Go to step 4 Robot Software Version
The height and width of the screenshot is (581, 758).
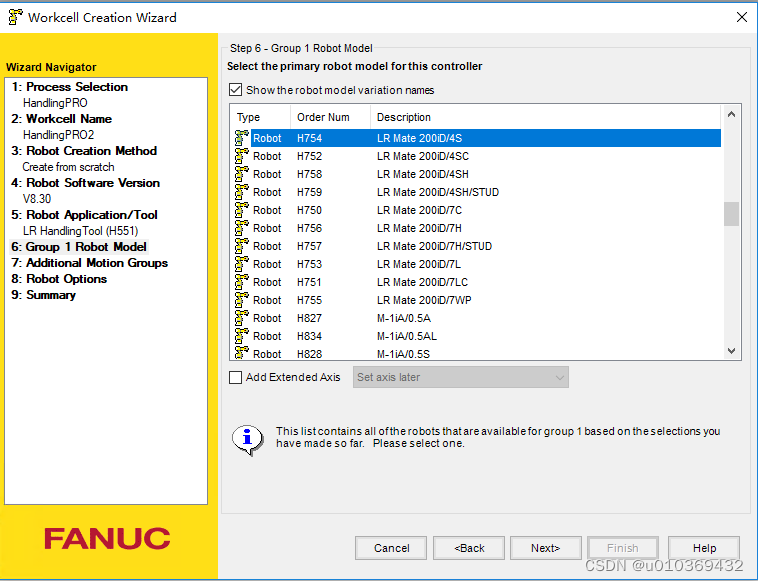[86, 183]
